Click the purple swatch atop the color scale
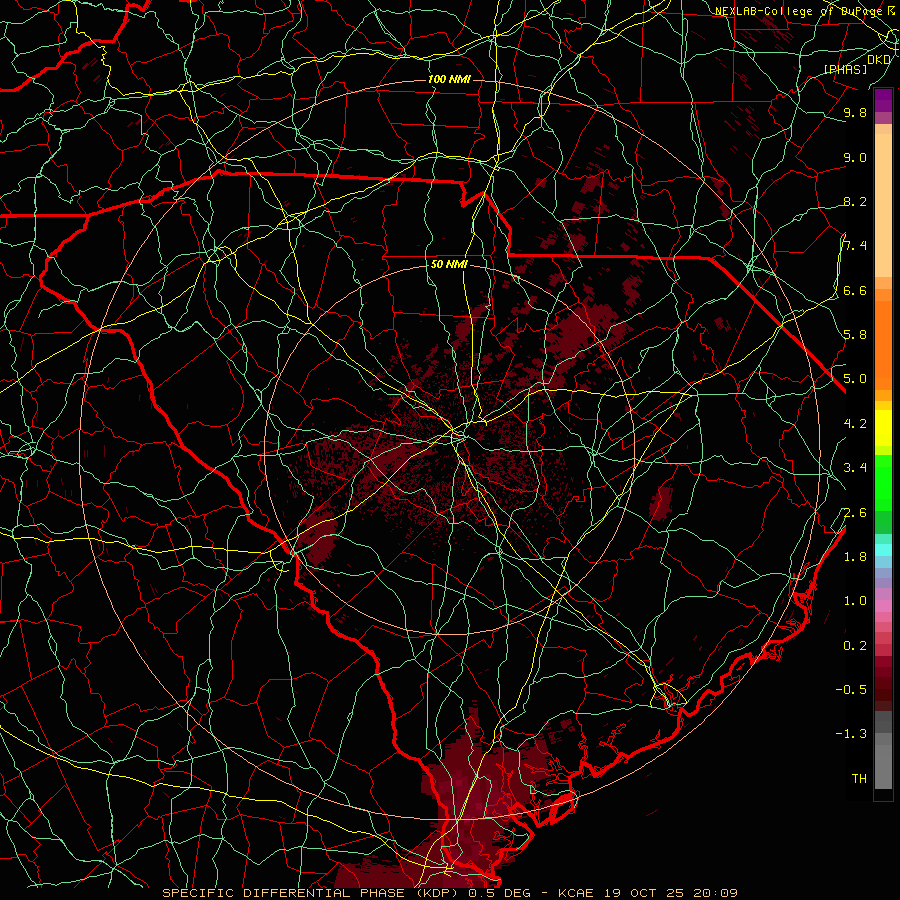 883,100
